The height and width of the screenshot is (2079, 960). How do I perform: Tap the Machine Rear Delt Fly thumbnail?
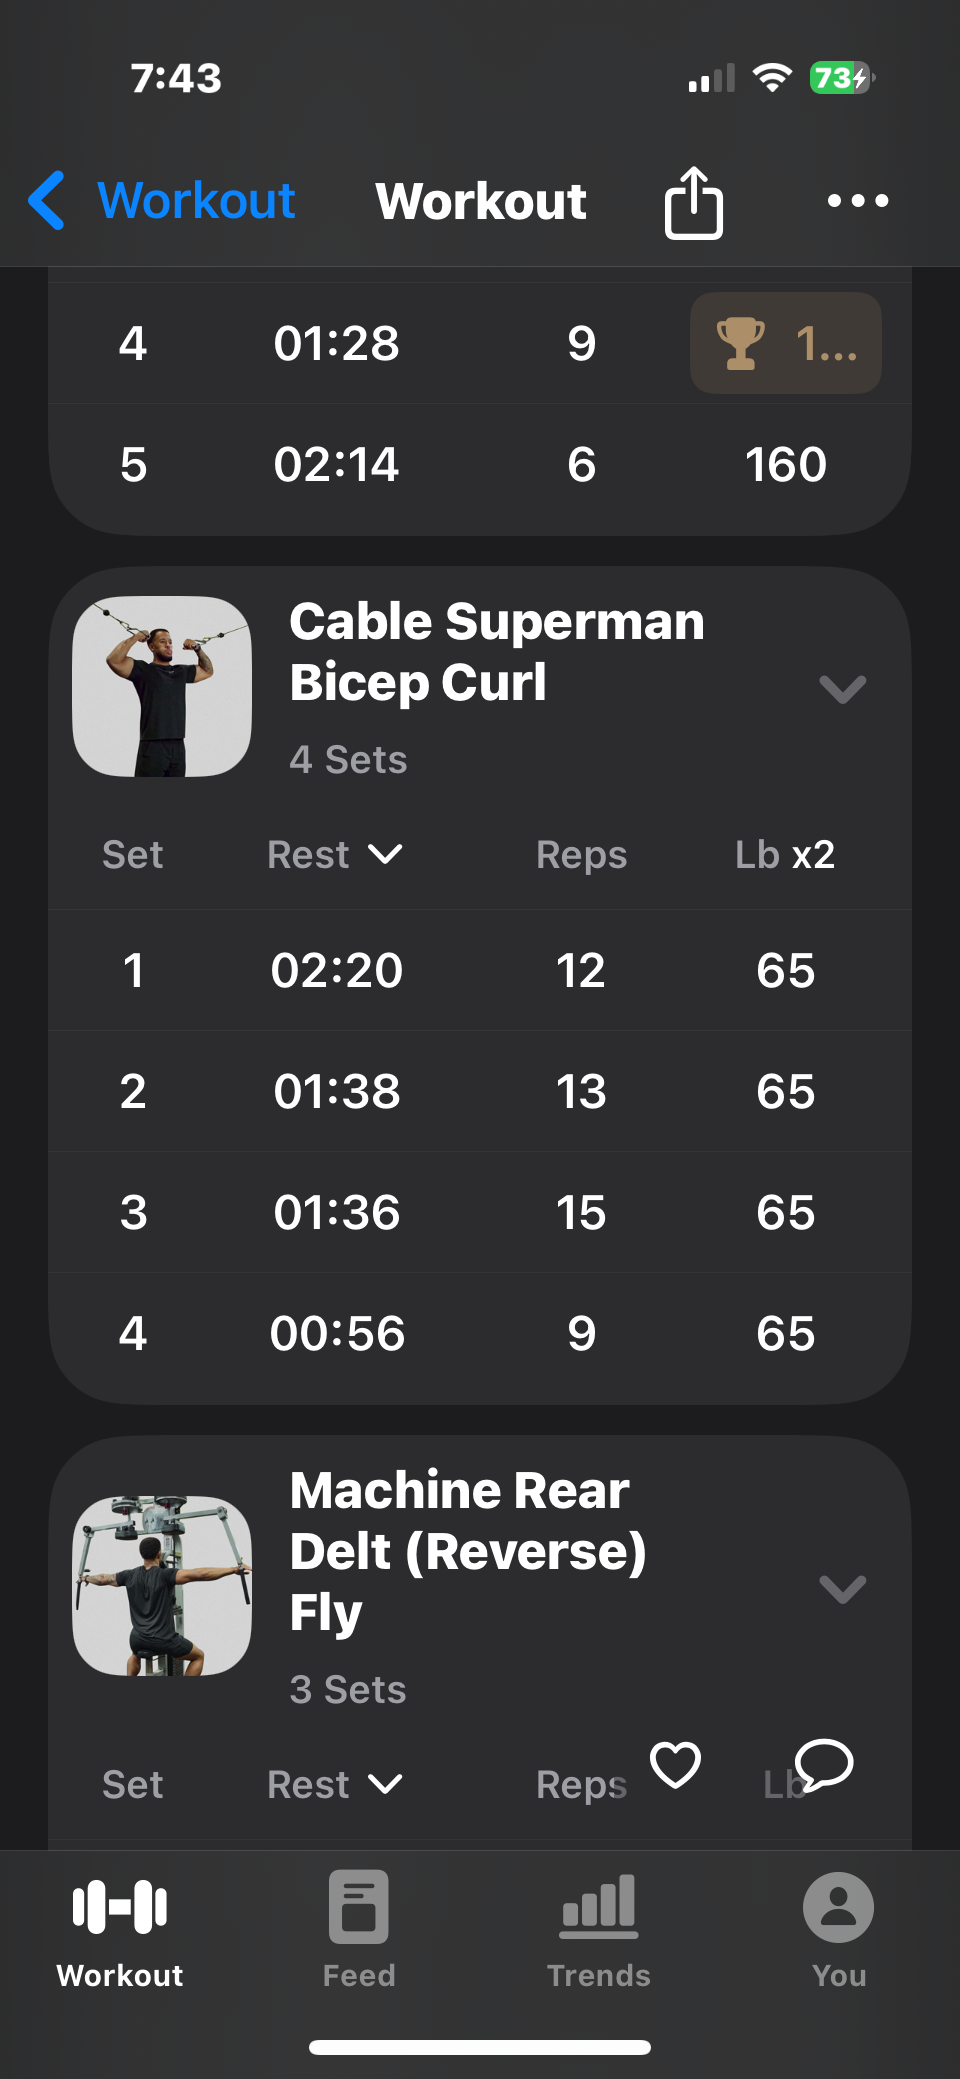[x=162, y=1586]
